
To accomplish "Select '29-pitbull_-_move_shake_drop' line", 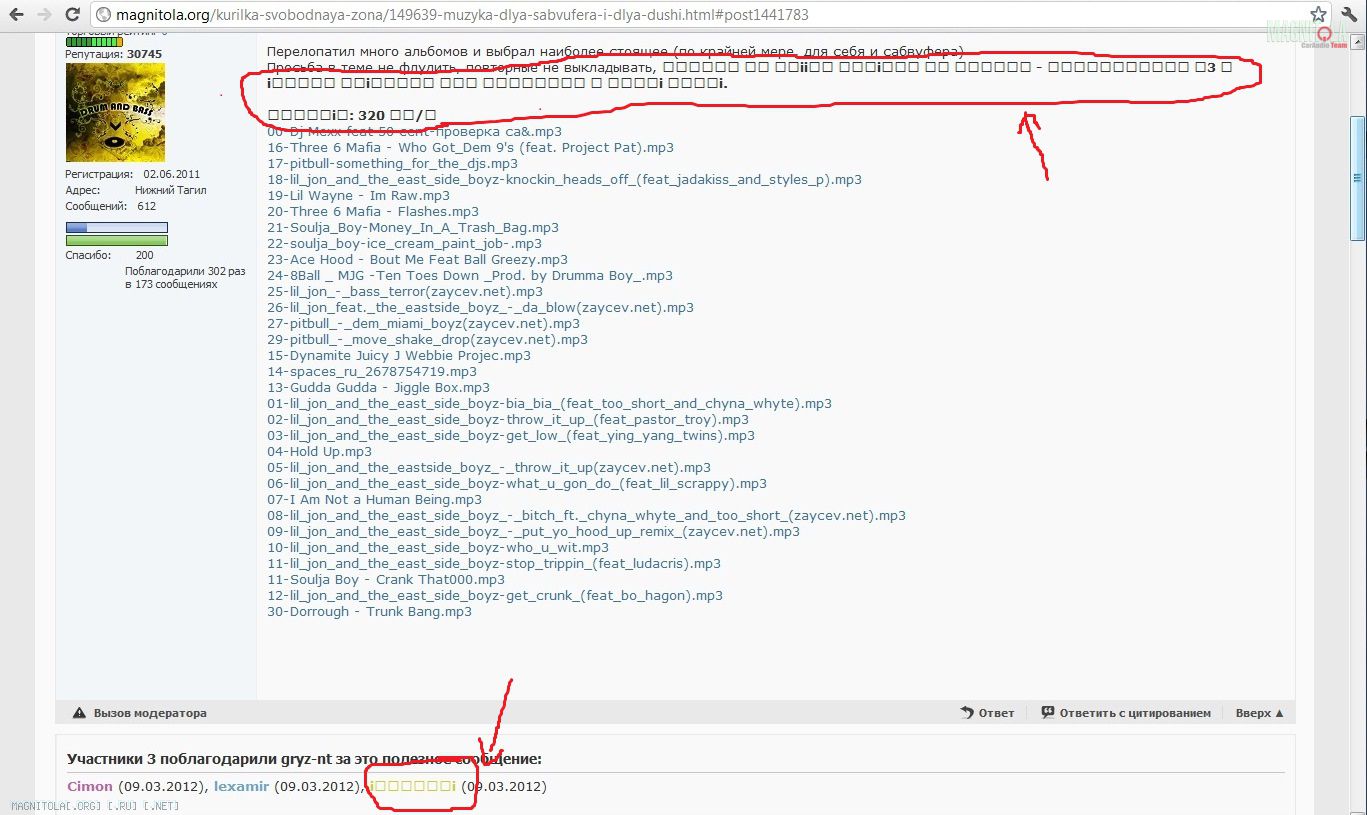I will point(427,340).
